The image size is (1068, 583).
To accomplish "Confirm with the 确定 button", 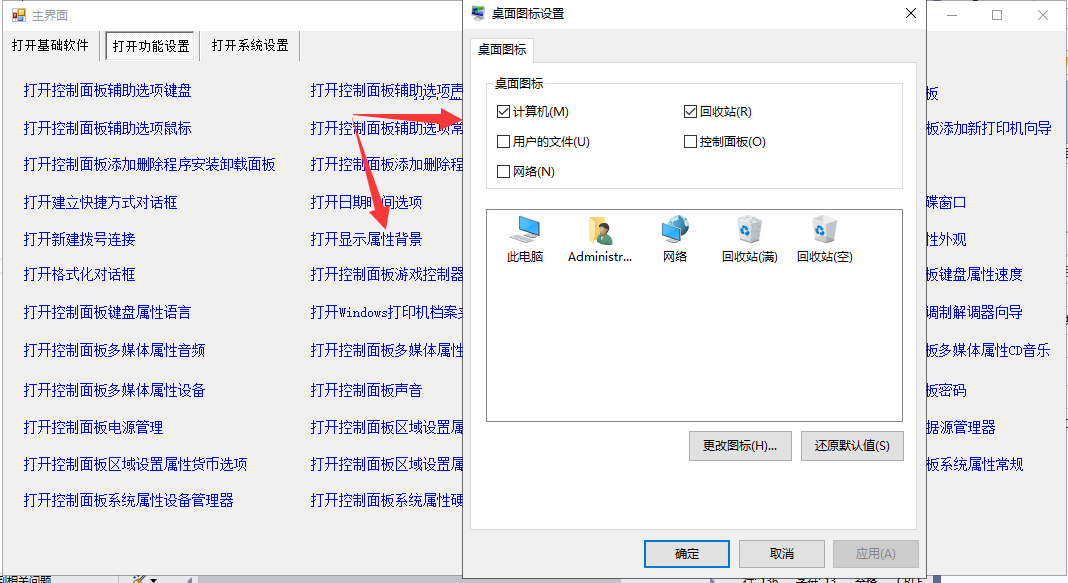I will [x=687, y=554].
